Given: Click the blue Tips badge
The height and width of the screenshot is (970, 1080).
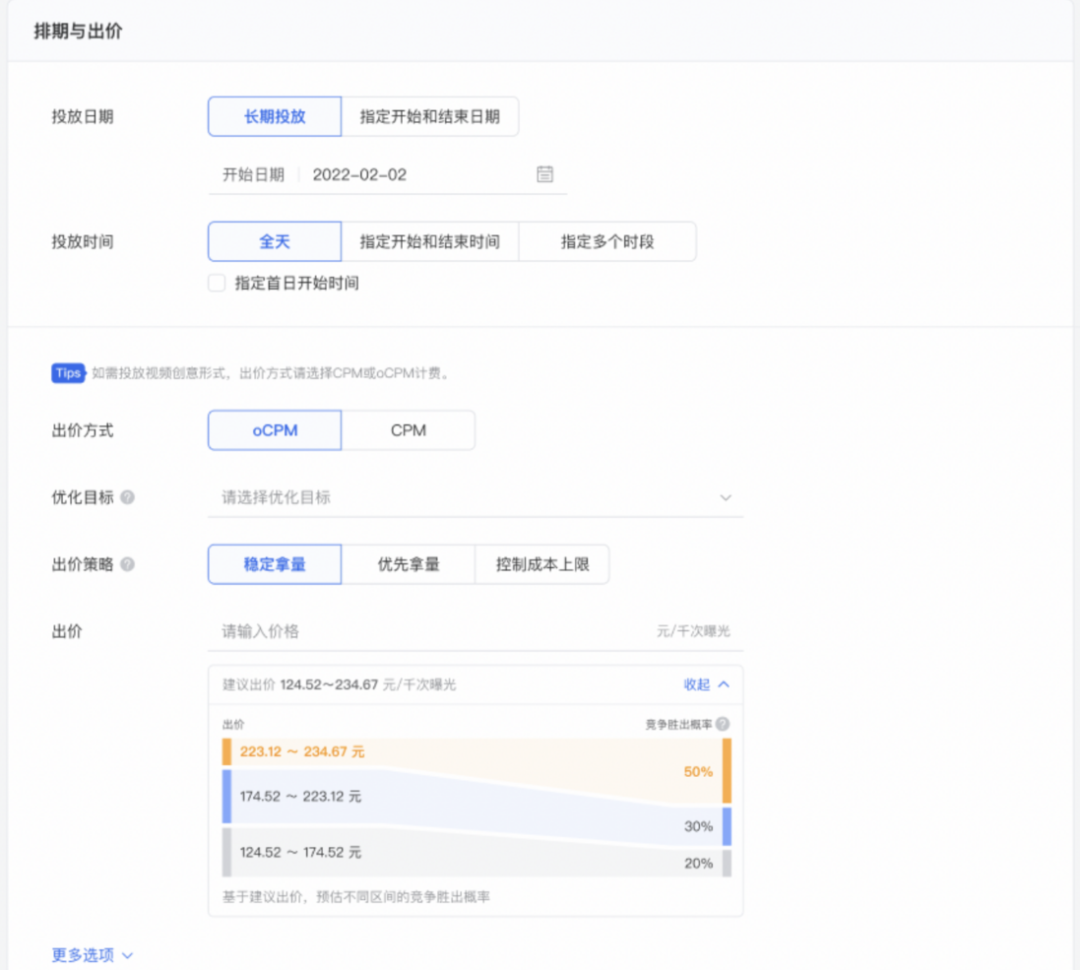Looking at the screenshot, I should pos(68,374).
